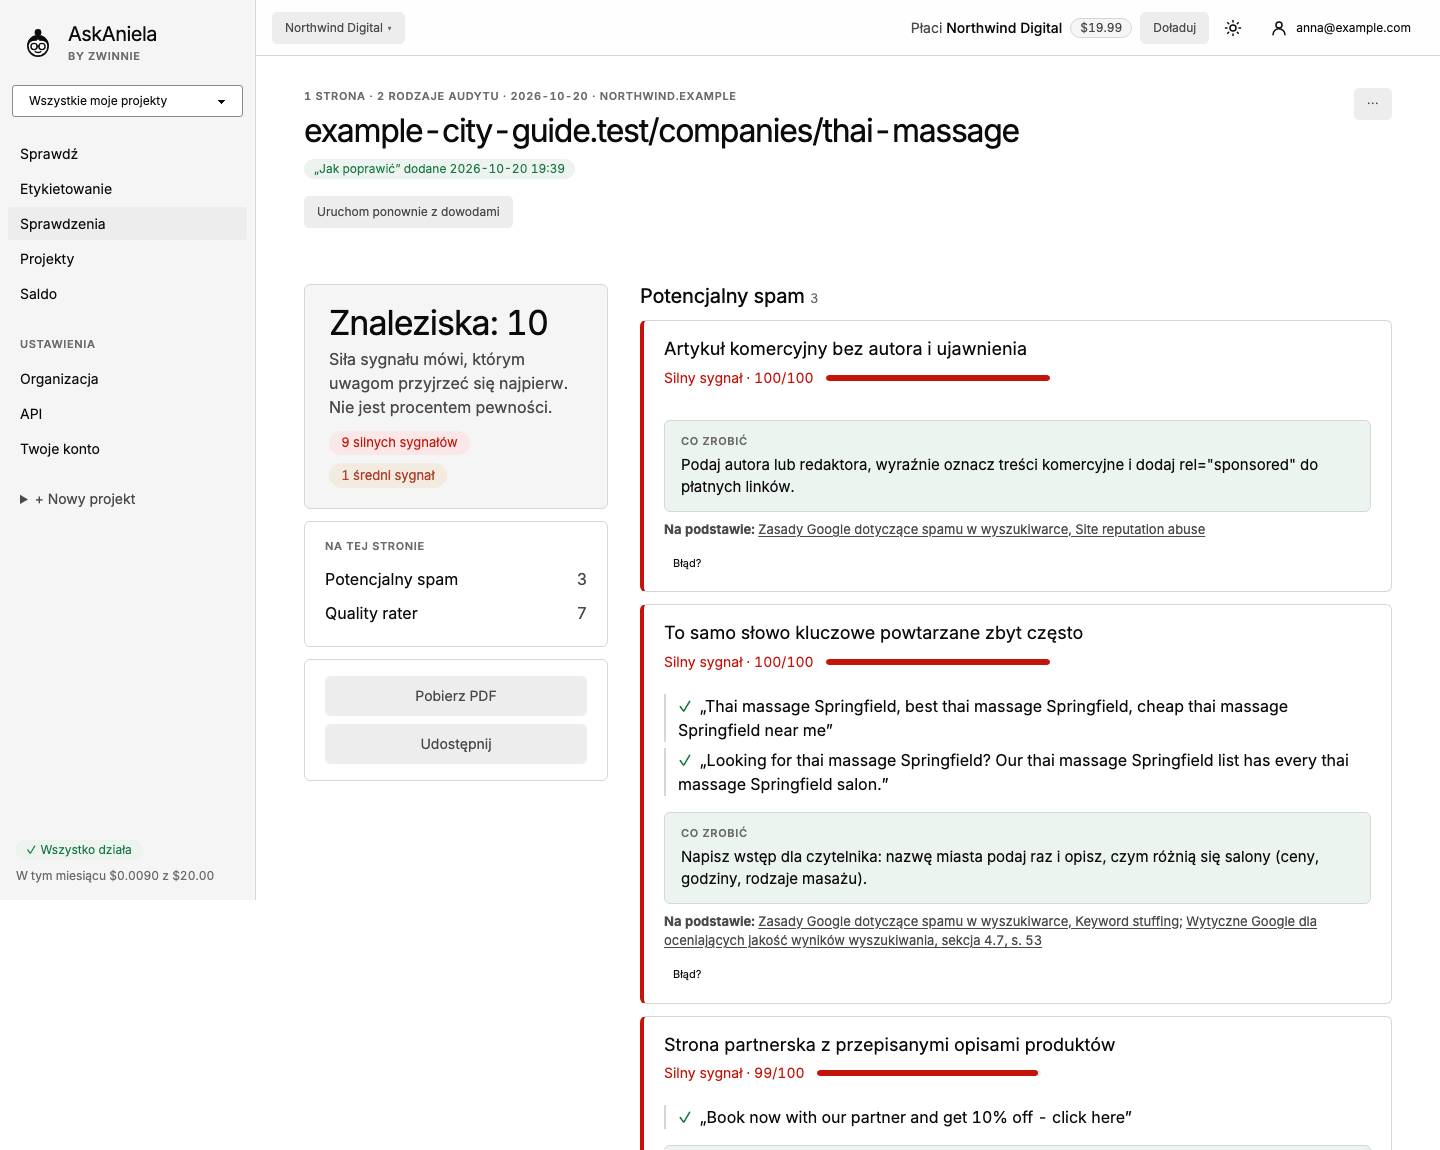Click the Wszystko działa status indicator
The image size is (1440, 1150).
tap(79, 850)
